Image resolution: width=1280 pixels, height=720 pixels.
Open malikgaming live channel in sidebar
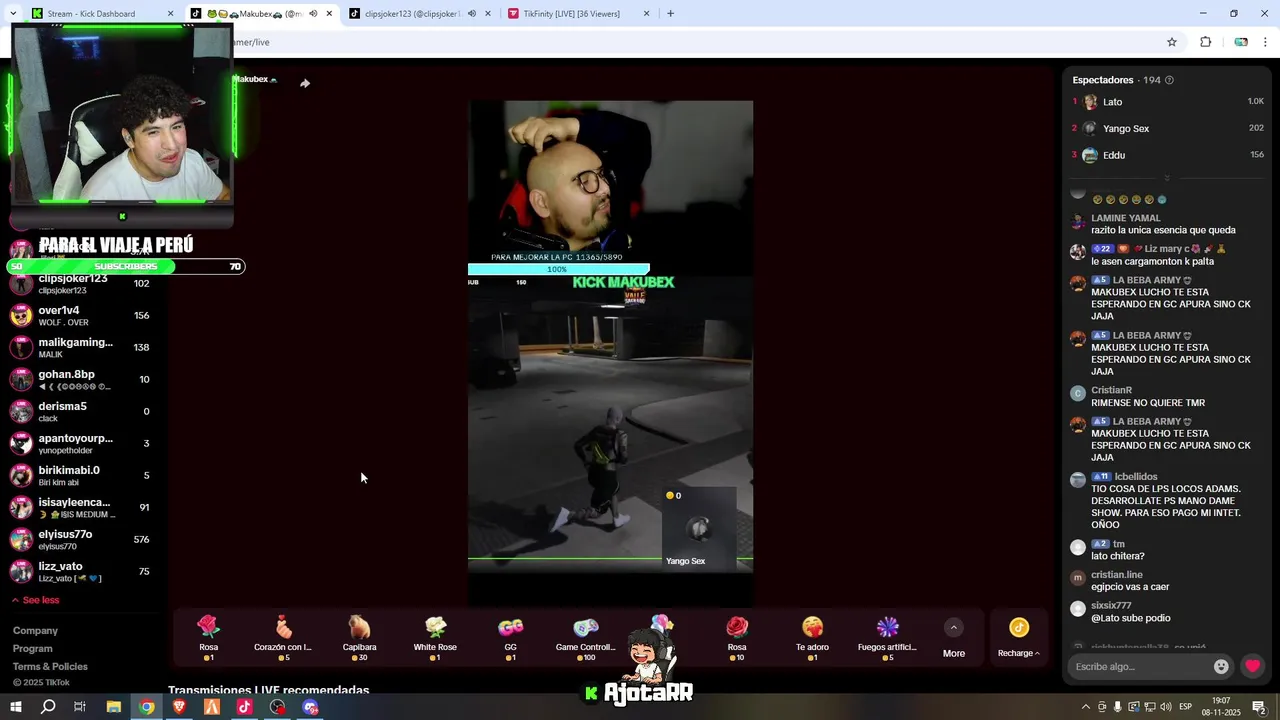[80, 348]
